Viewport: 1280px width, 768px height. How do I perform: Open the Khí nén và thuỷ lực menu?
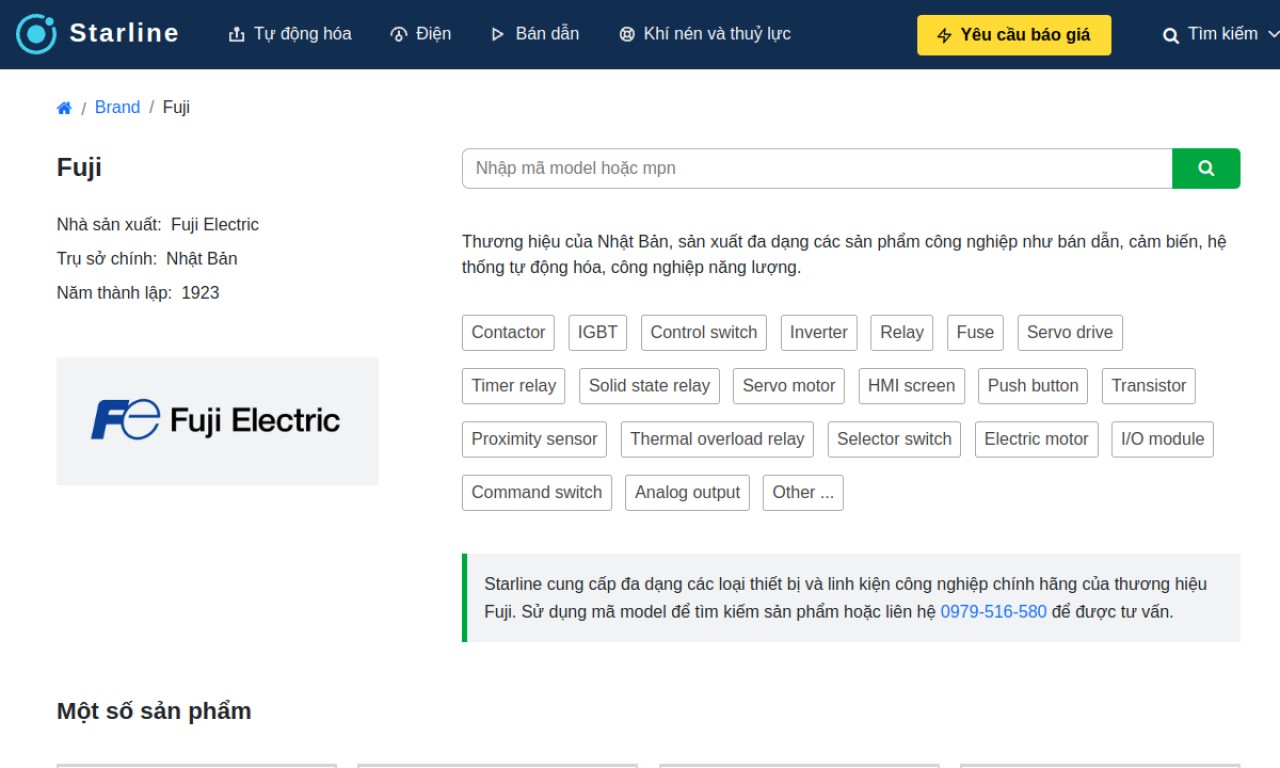(705, 34)
